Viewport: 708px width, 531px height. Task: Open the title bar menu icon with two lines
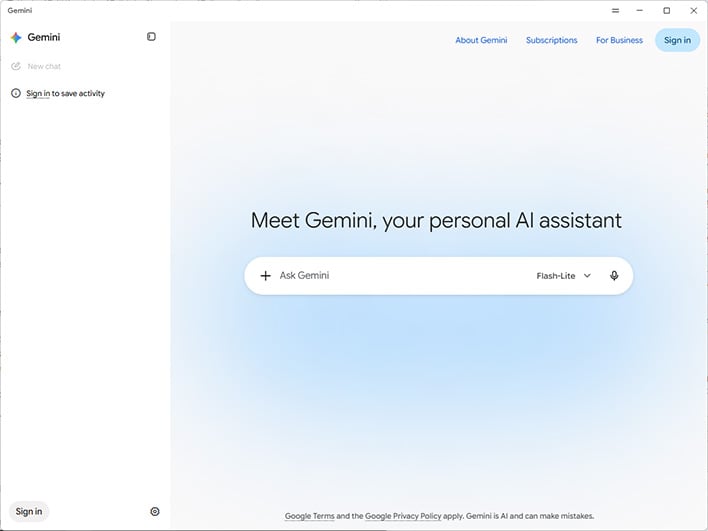coord(615,10)
